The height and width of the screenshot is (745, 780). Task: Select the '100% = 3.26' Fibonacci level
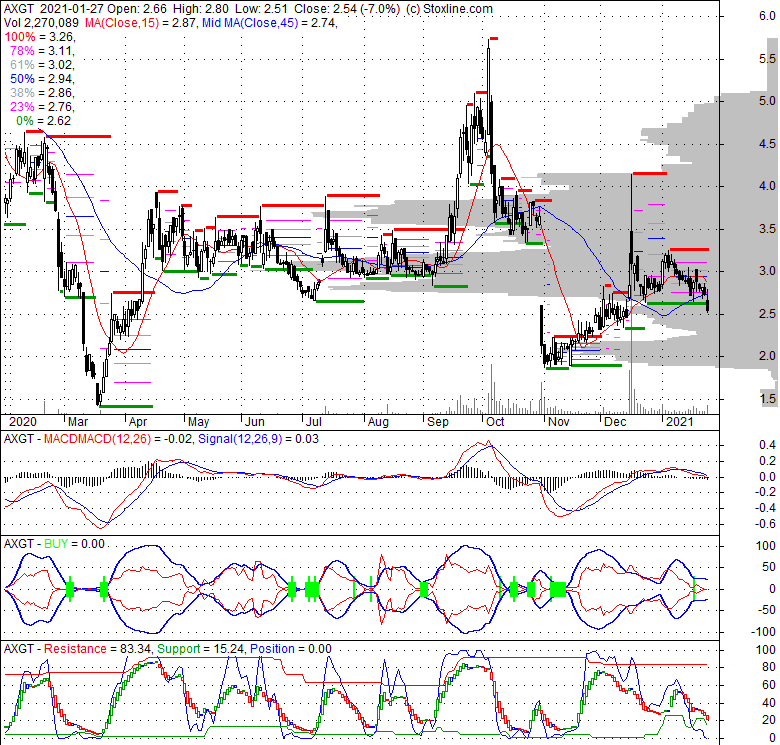pos(40,37)
